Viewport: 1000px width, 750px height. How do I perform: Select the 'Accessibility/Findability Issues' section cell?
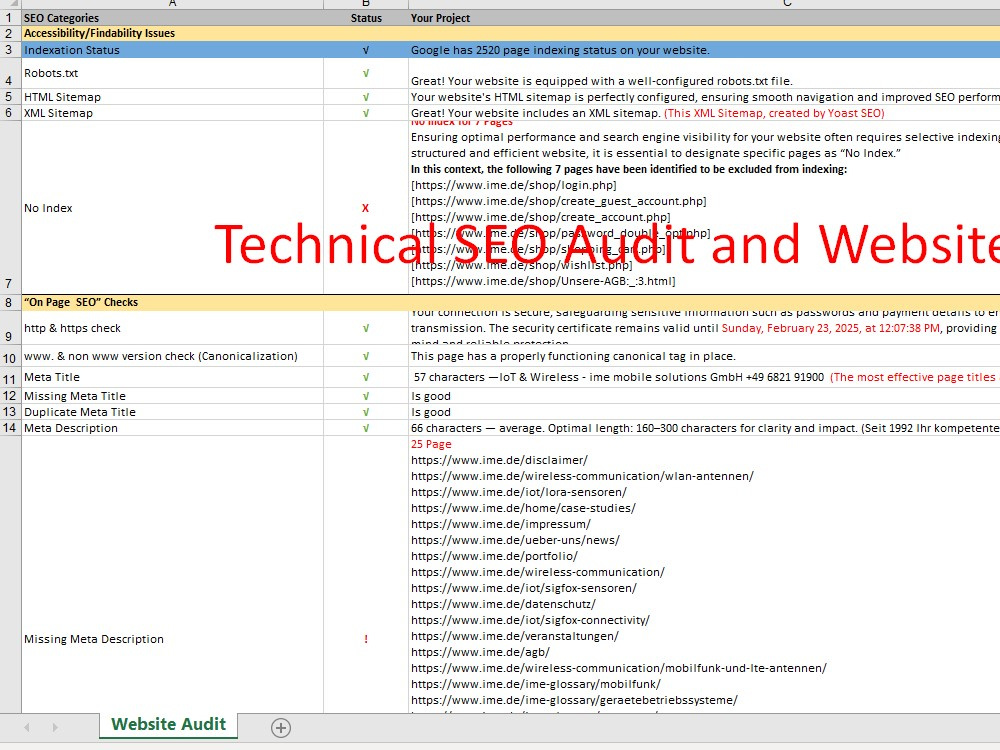coord(172,33)
